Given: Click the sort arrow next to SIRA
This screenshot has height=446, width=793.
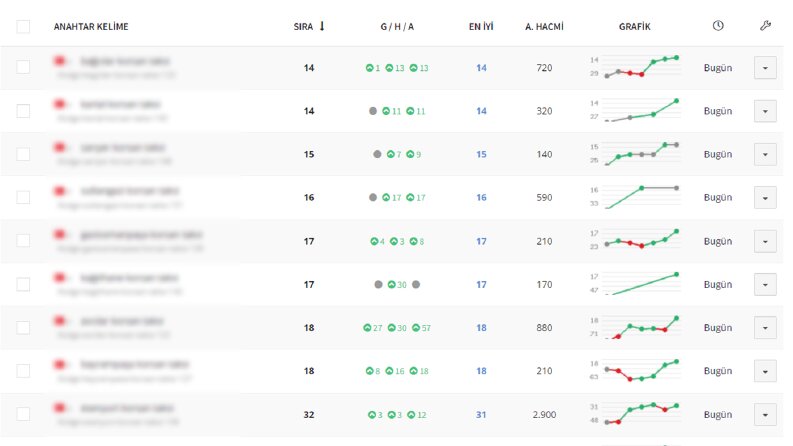Looking at the screenshot, I should [322, 26].
